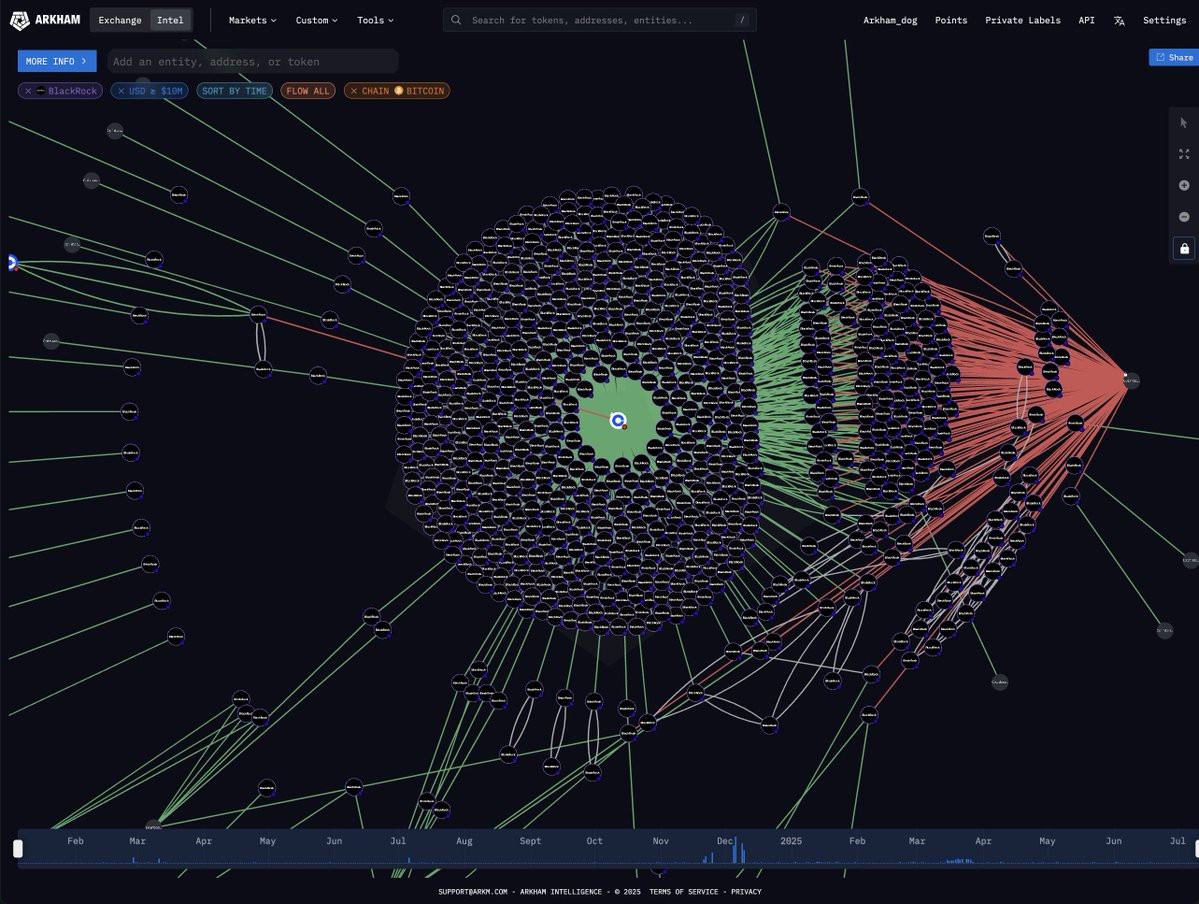1199x904 pixels.
Task: Open the Tools dropdown
Action: point(375,20)
